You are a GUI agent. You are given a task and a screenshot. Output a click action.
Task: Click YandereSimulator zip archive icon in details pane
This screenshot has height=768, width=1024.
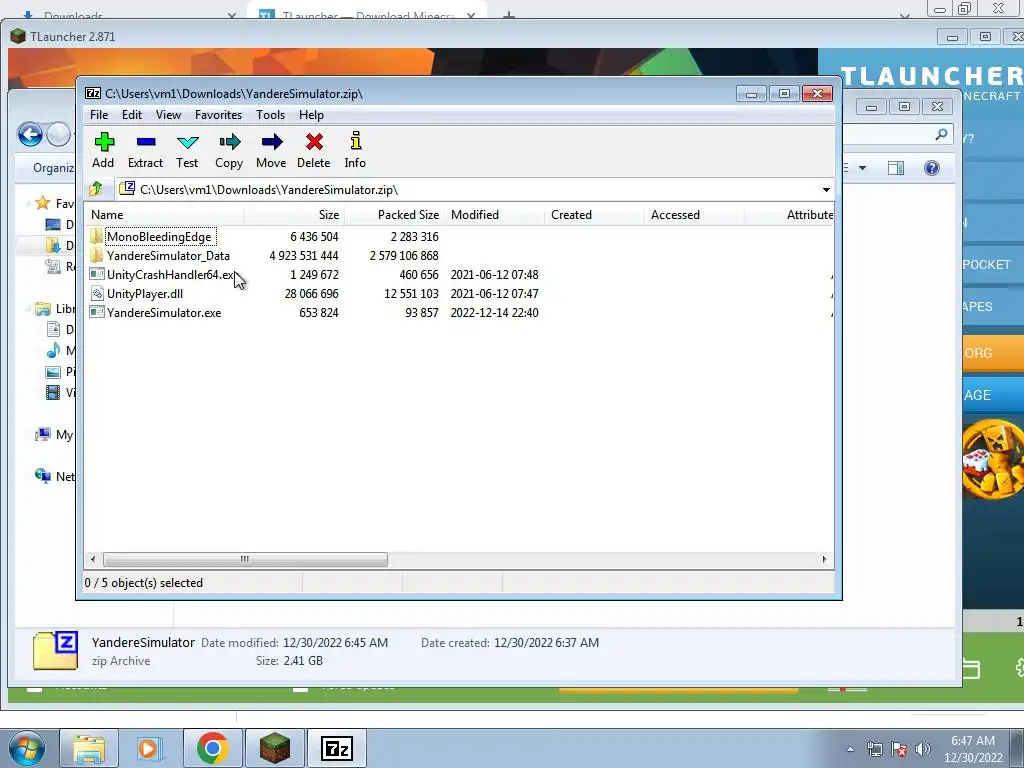(56, 650)
